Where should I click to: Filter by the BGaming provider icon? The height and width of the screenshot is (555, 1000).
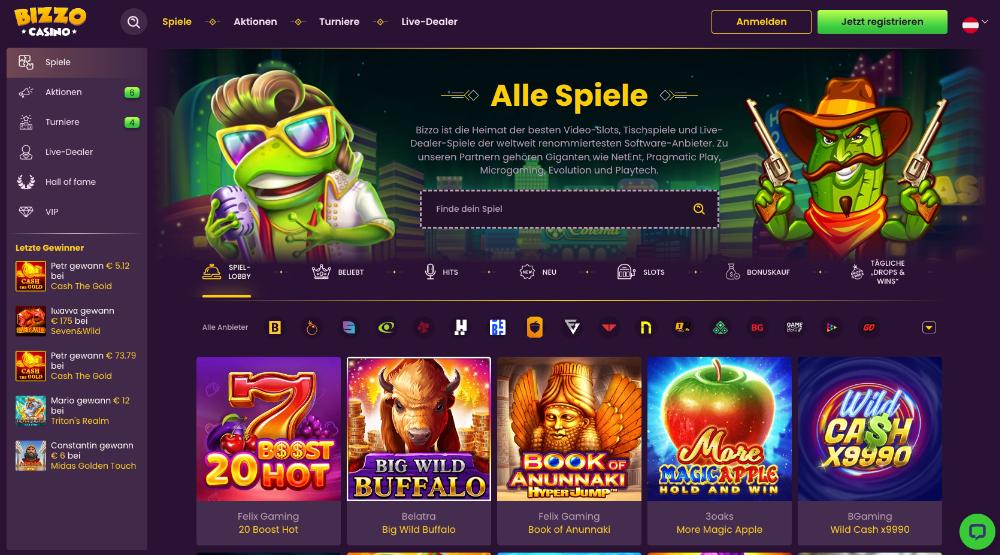tap(275, 327)
